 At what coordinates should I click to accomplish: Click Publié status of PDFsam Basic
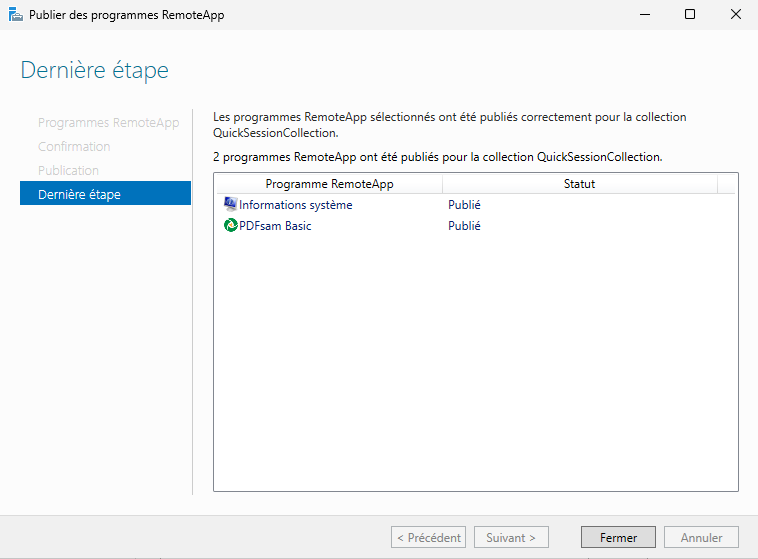[x=464, y=226]
